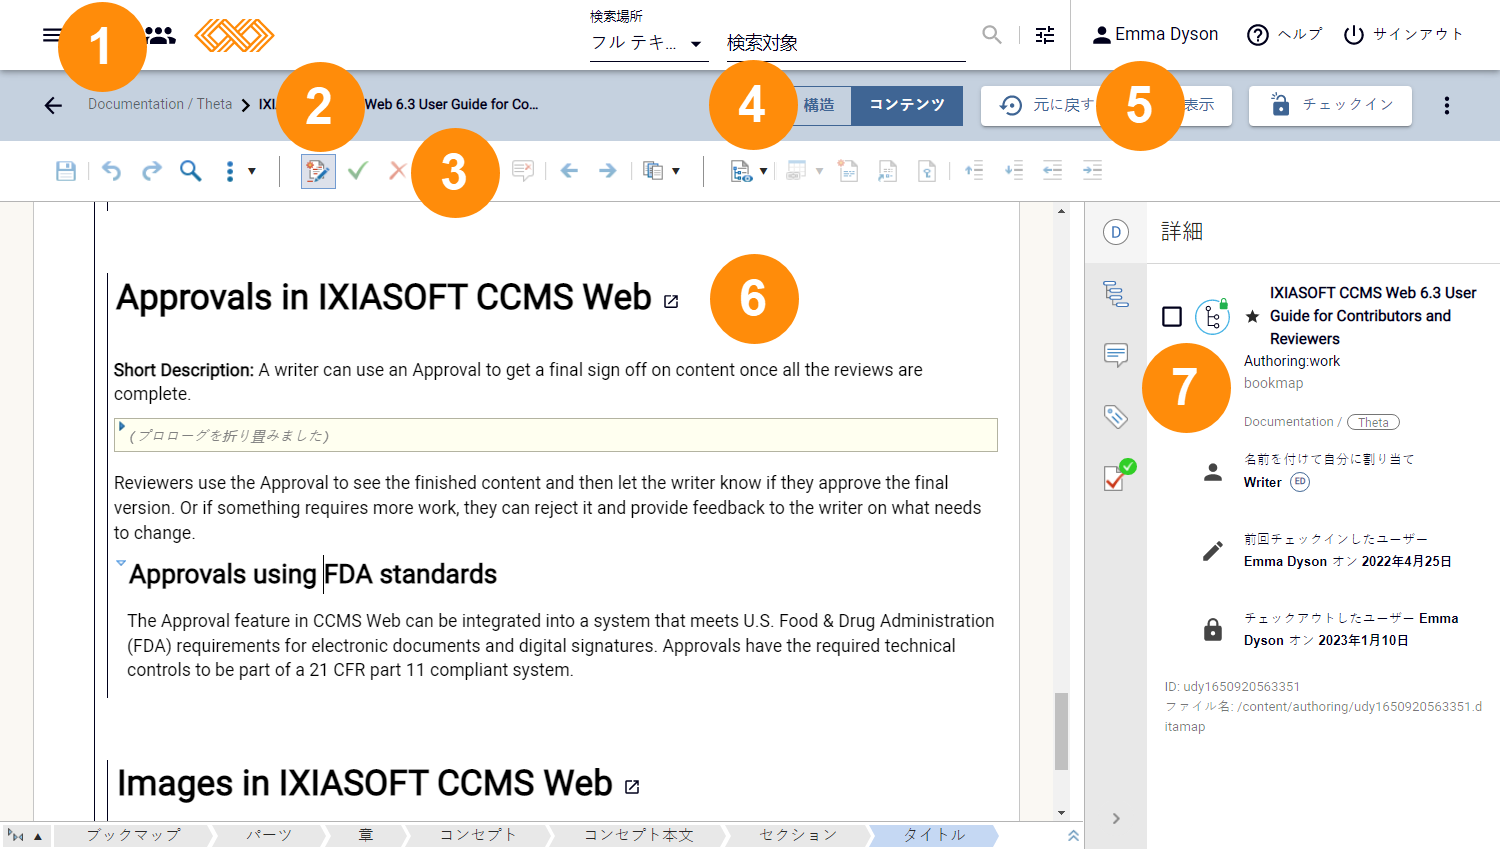This screenshot has width=1500, height=850.
Task: Select コンセプト本文 in element path
Action: click(639, 835)
